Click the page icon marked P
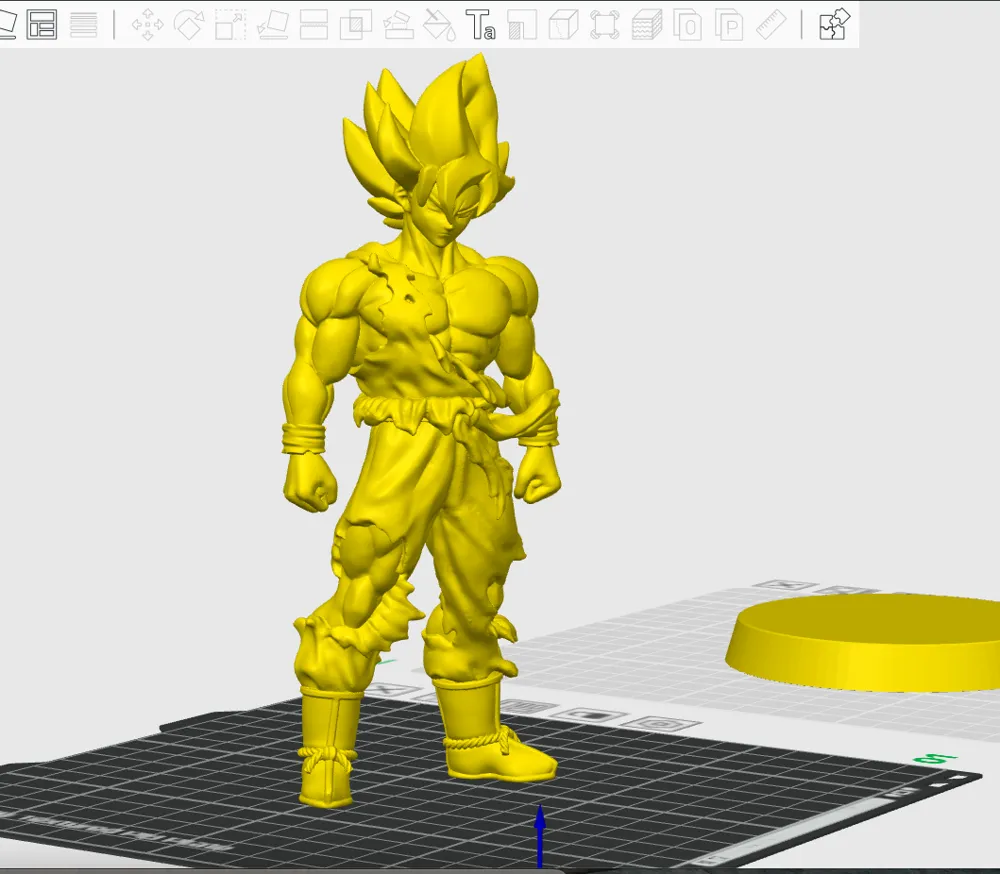 point(729,25)
